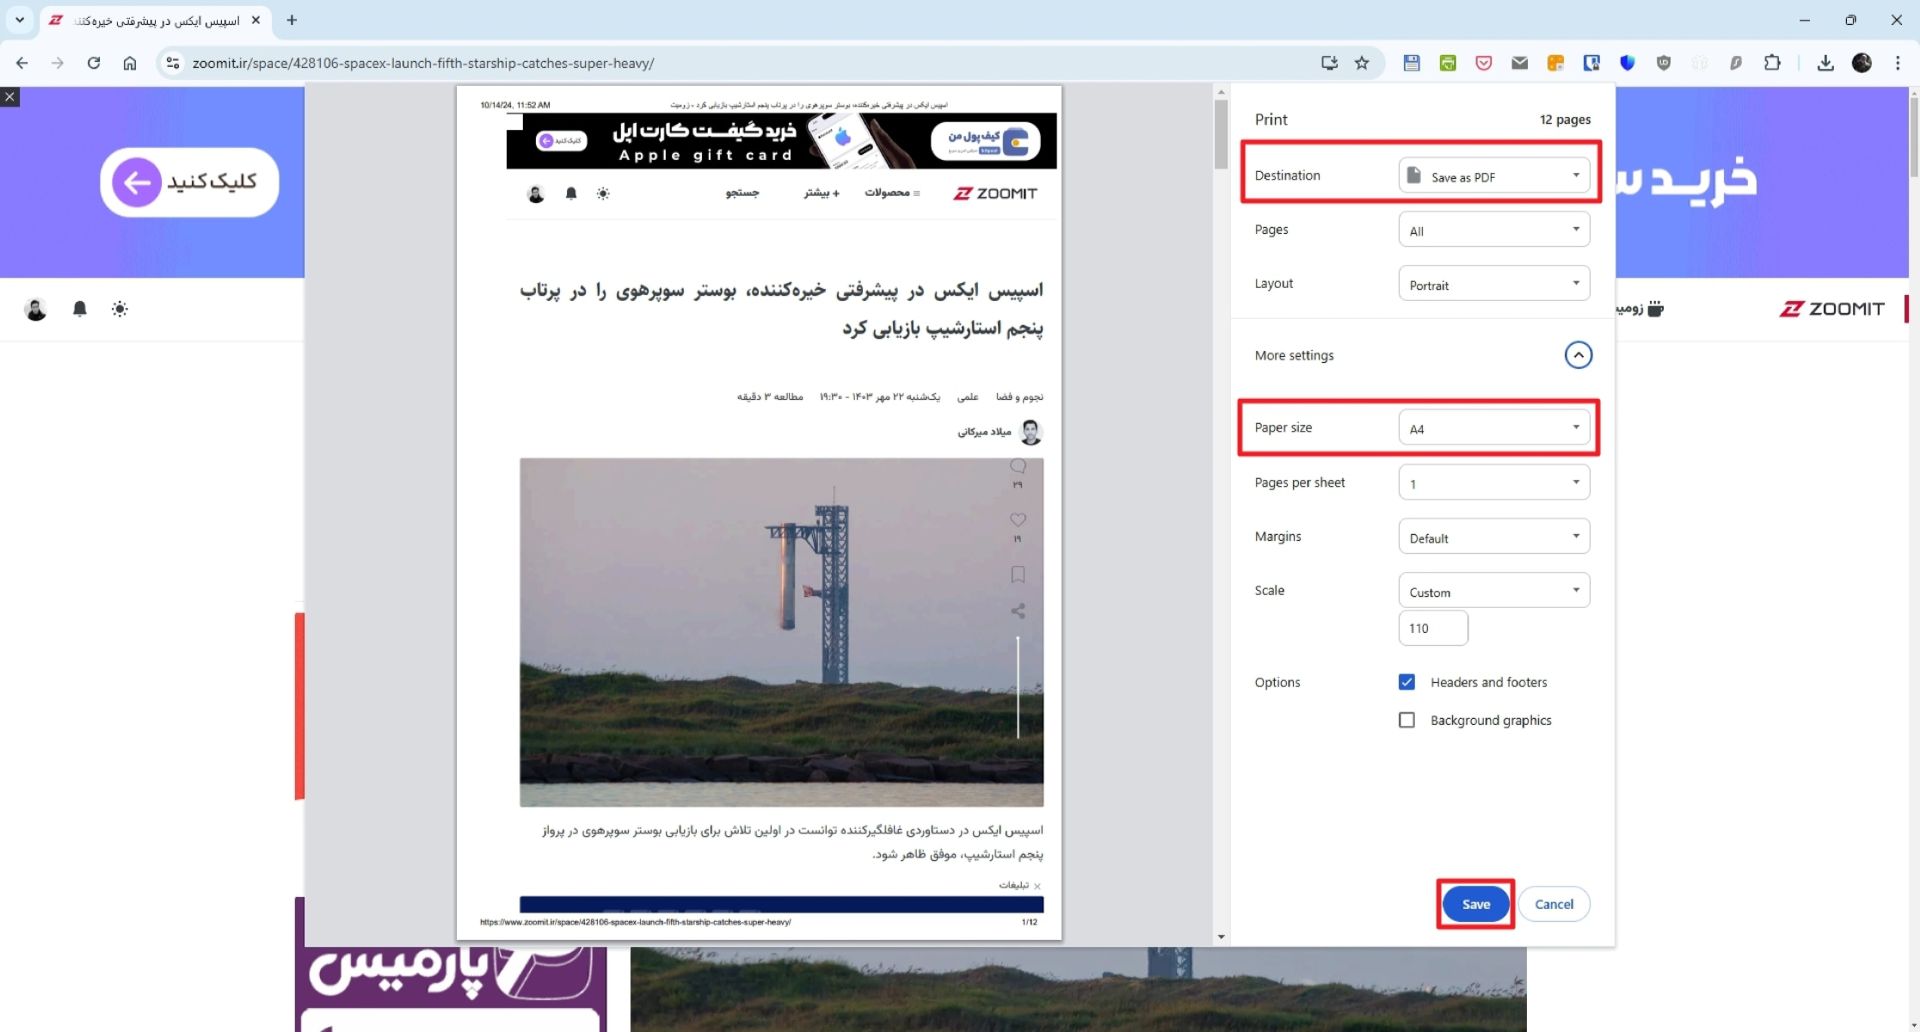
Task: Open the Chrome profile avatar
Action: coord(1862,63)
